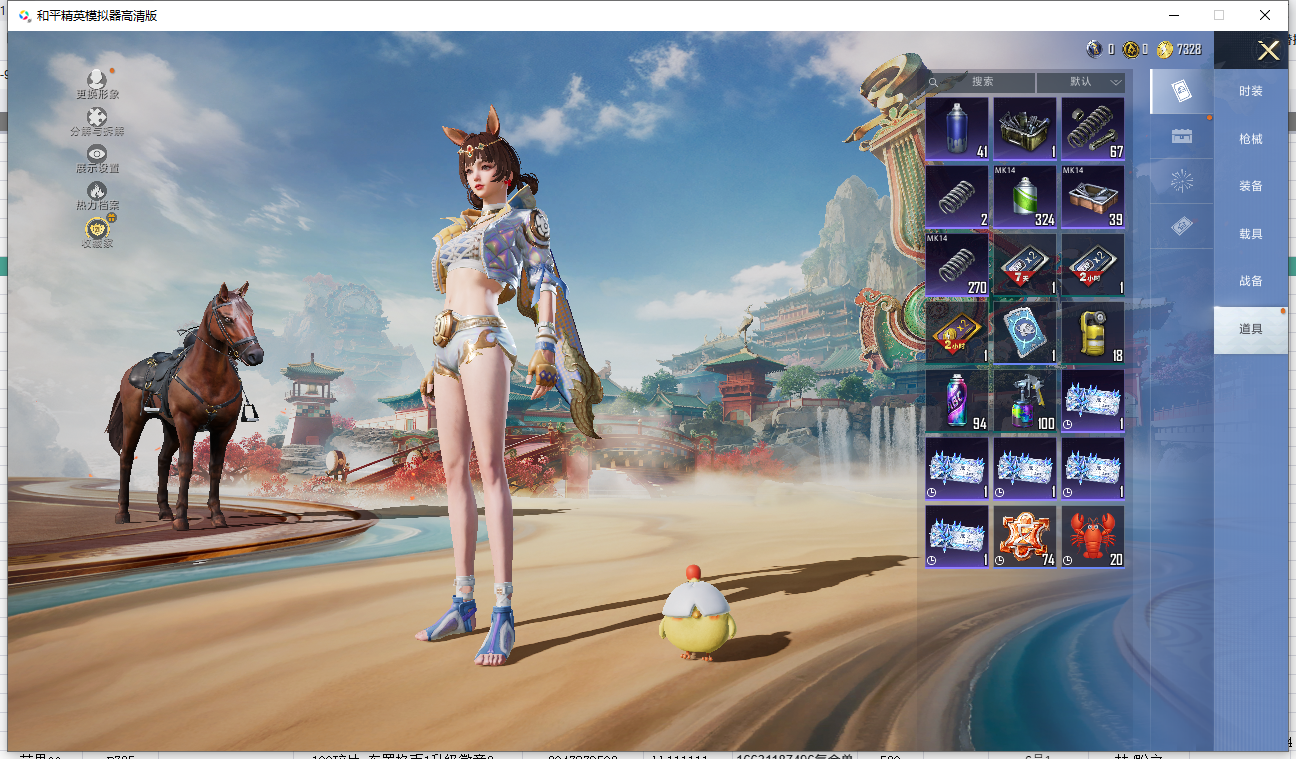The width and height of the screenshot is (1296, 759).
Task: Close the inventory with the X button
Action: pyautogui.click(x=1268, y=51)
